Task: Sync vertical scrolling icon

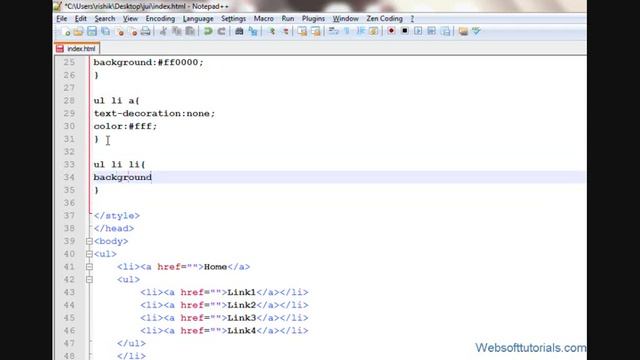Action: [x=302, y=31]
